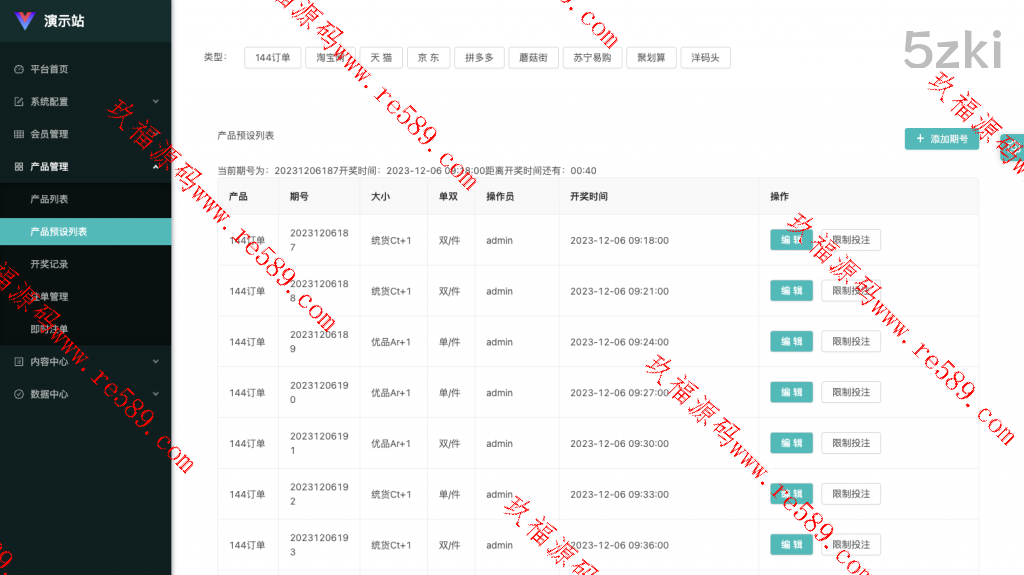Open the 开奖记录 submenu item

(49, 264)
